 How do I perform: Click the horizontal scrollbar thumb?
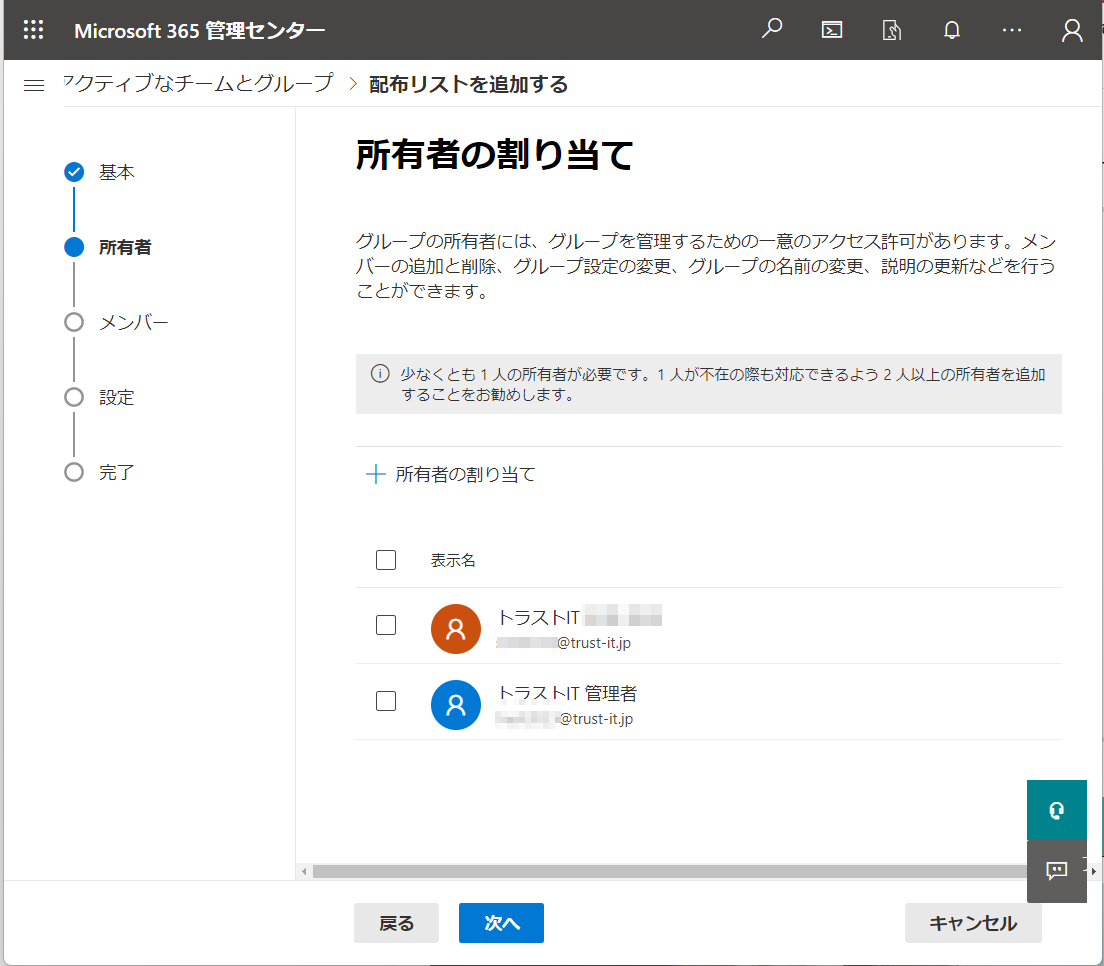point(669,872)
